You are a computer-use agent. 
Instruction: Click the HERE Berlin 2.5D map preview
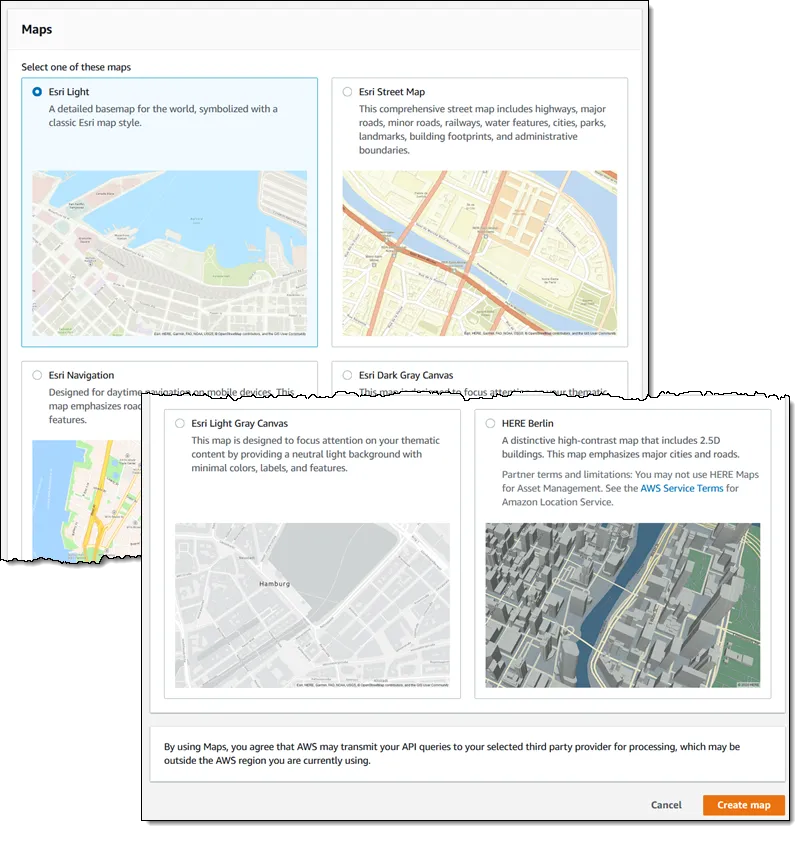coord(623,605)
